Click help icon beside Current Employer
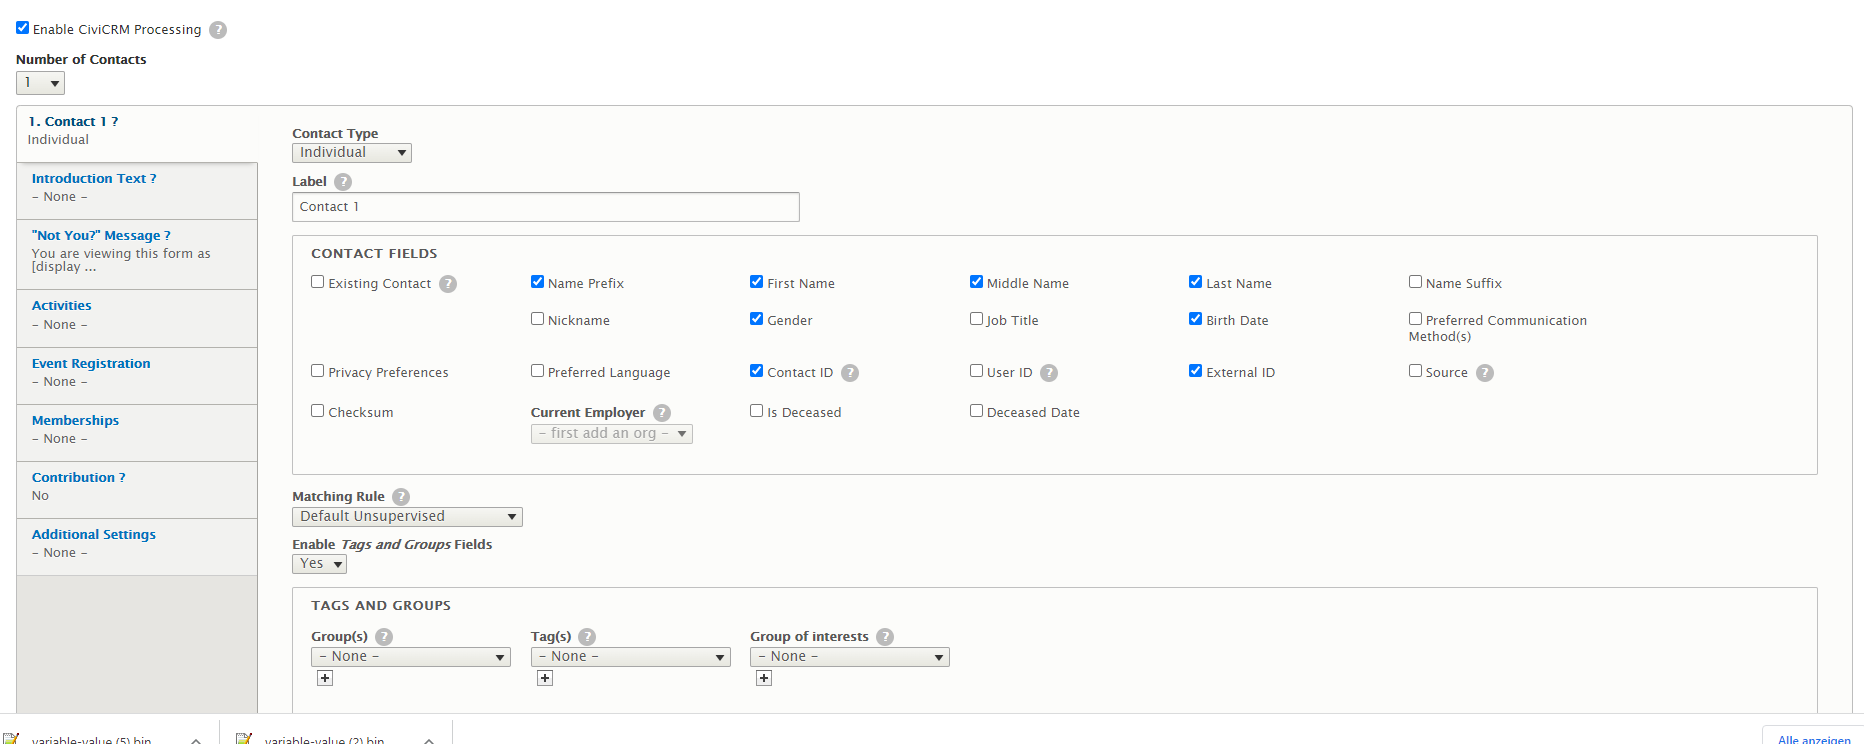The image size is (1864, 744). pyautogui.click(x=662, y=413)
